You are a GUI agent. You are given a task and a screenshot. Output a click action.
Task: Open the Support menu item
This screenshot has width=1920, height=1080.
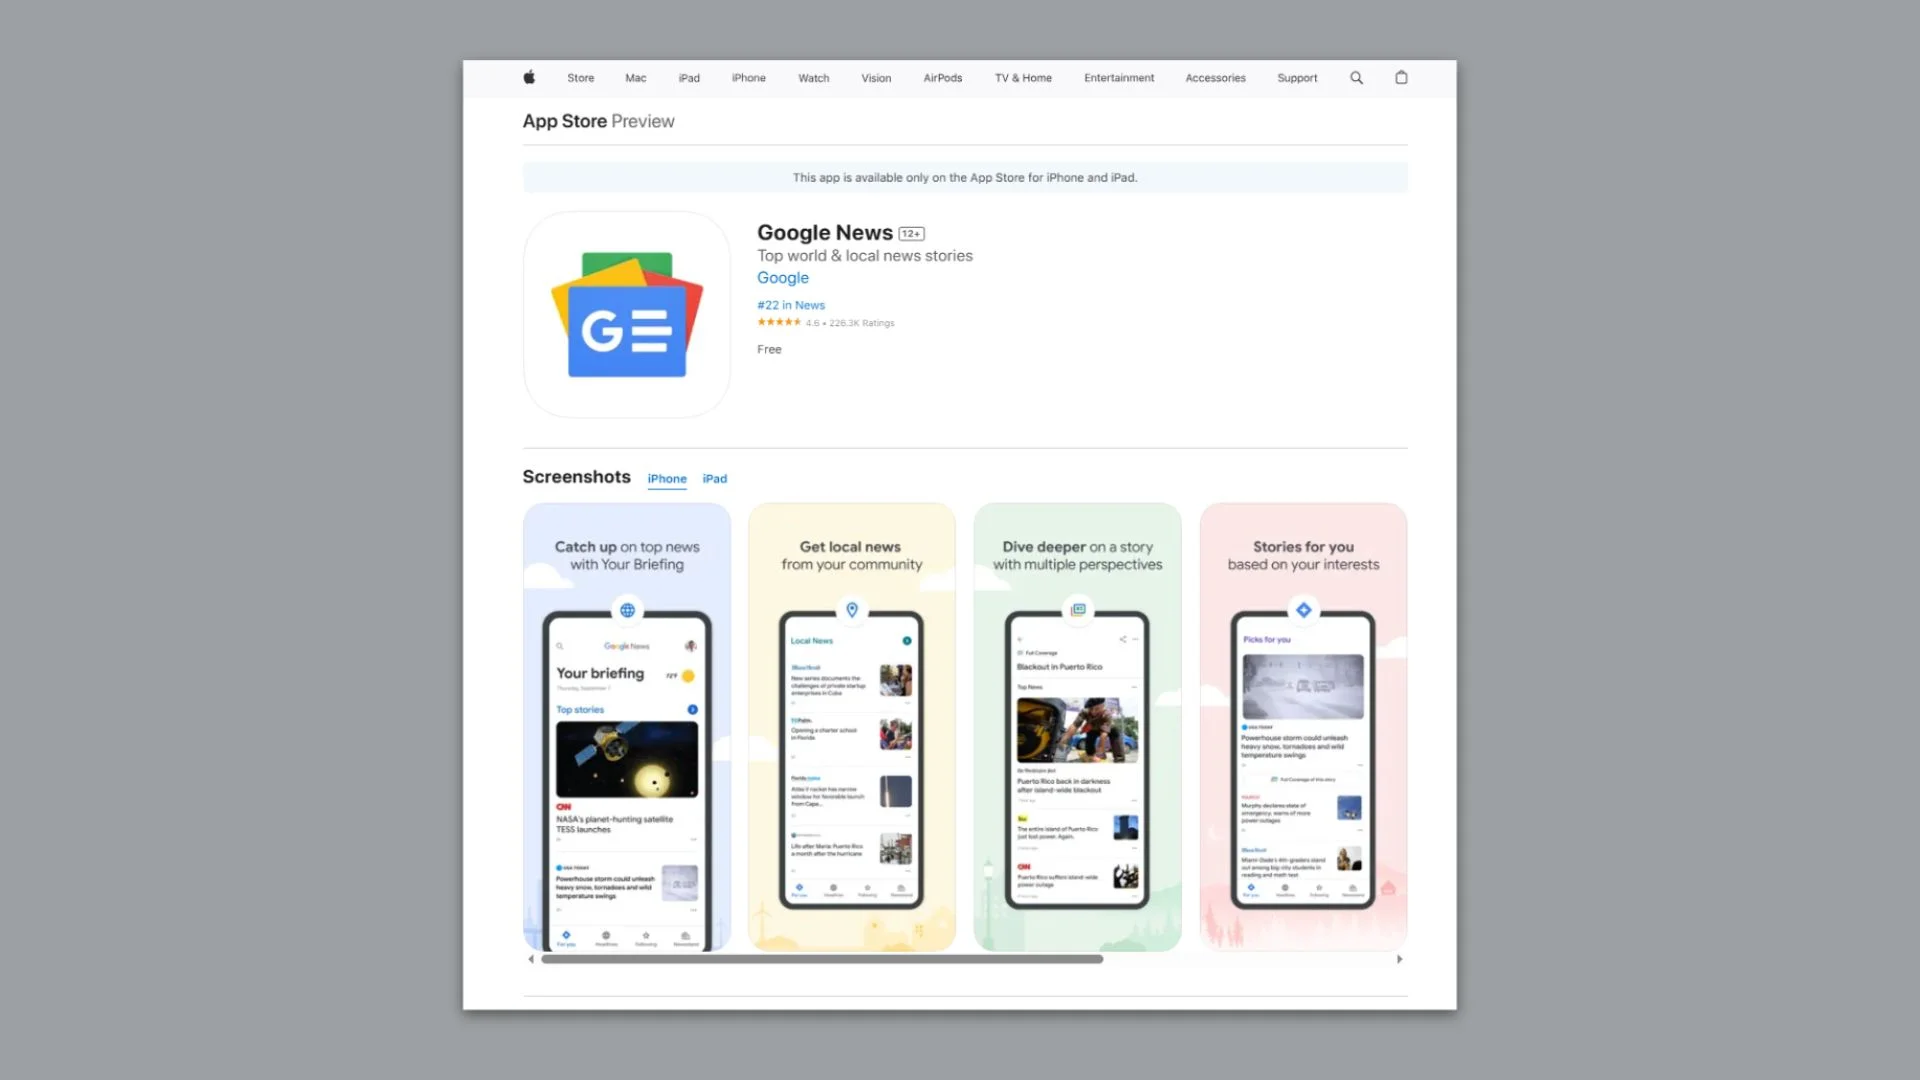click(x=1297, y=78)
